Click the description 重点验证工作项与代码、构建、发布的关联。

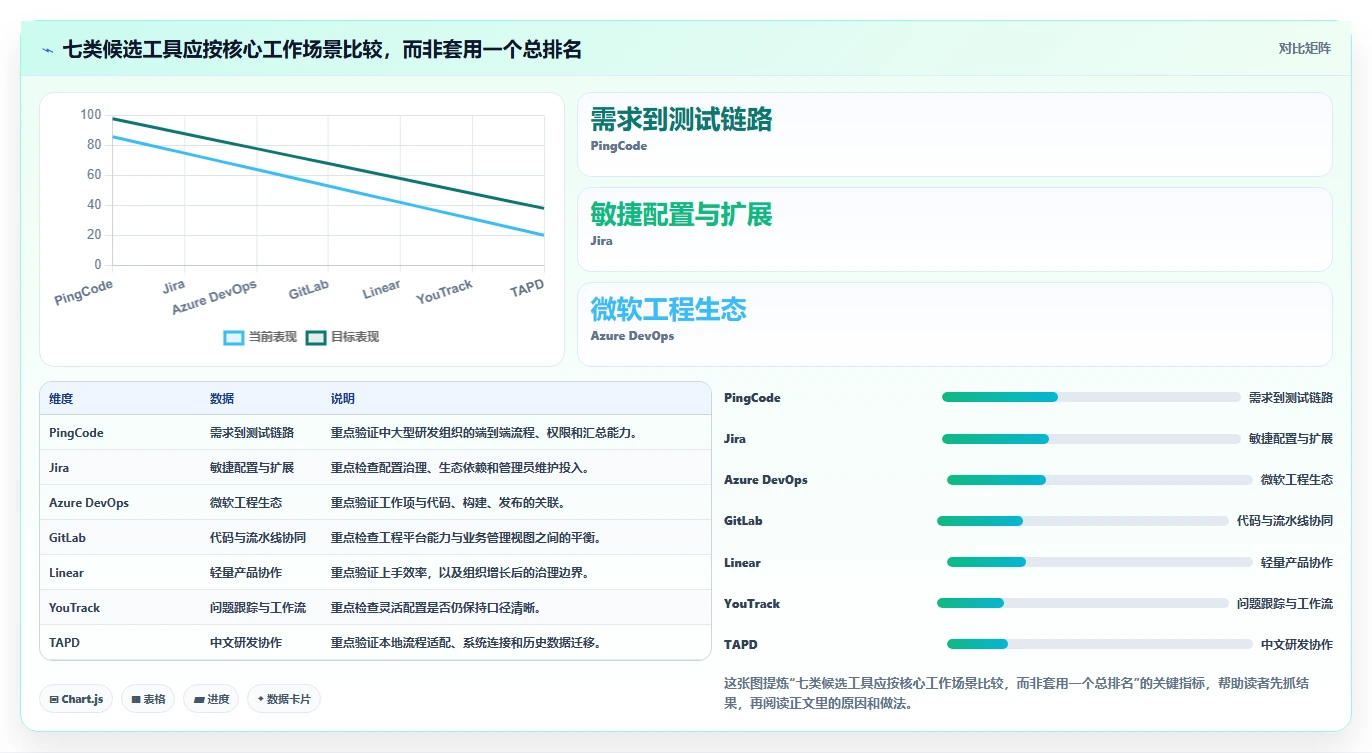(448, 503)
